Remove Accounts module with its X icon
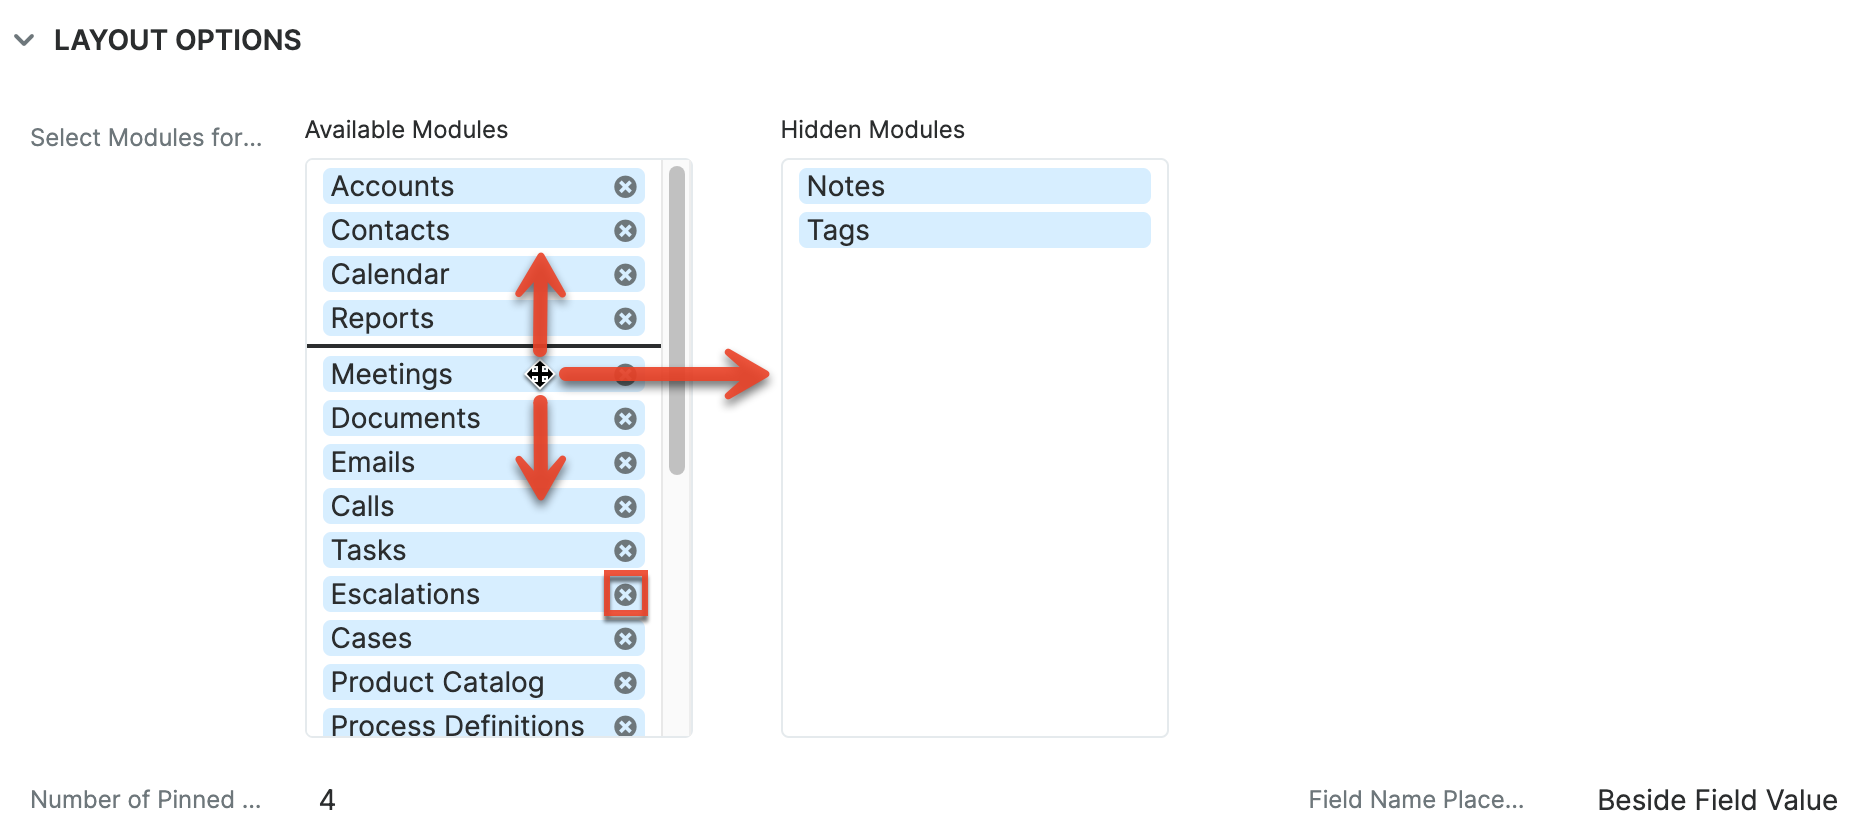Viewport: 1862px width, 840px height. tap(625, 187)
